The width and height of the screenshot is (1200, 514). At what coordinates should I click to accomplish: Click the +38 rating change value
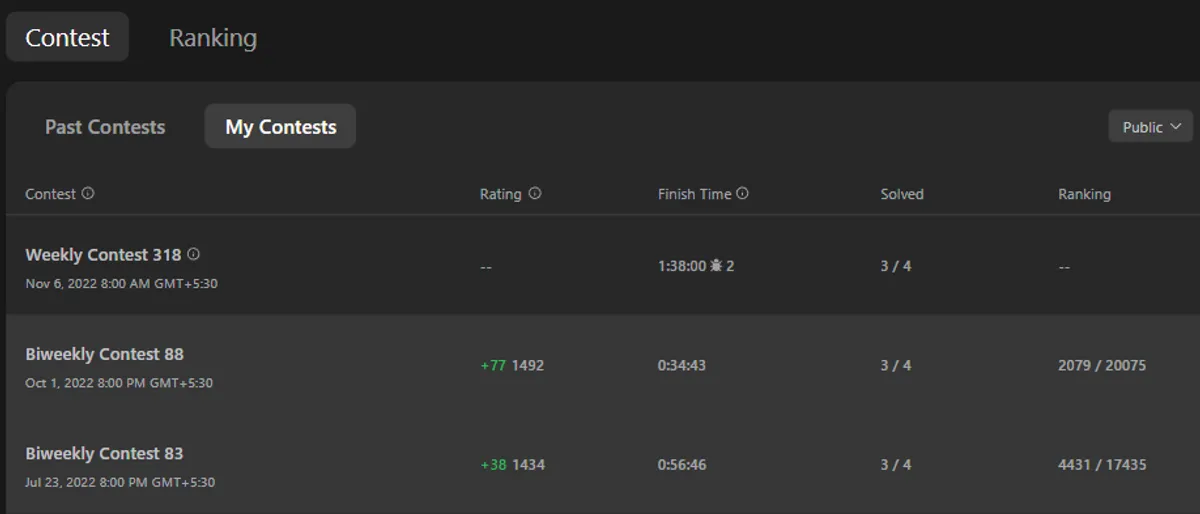pyautogui.click(x=493, y=465)
